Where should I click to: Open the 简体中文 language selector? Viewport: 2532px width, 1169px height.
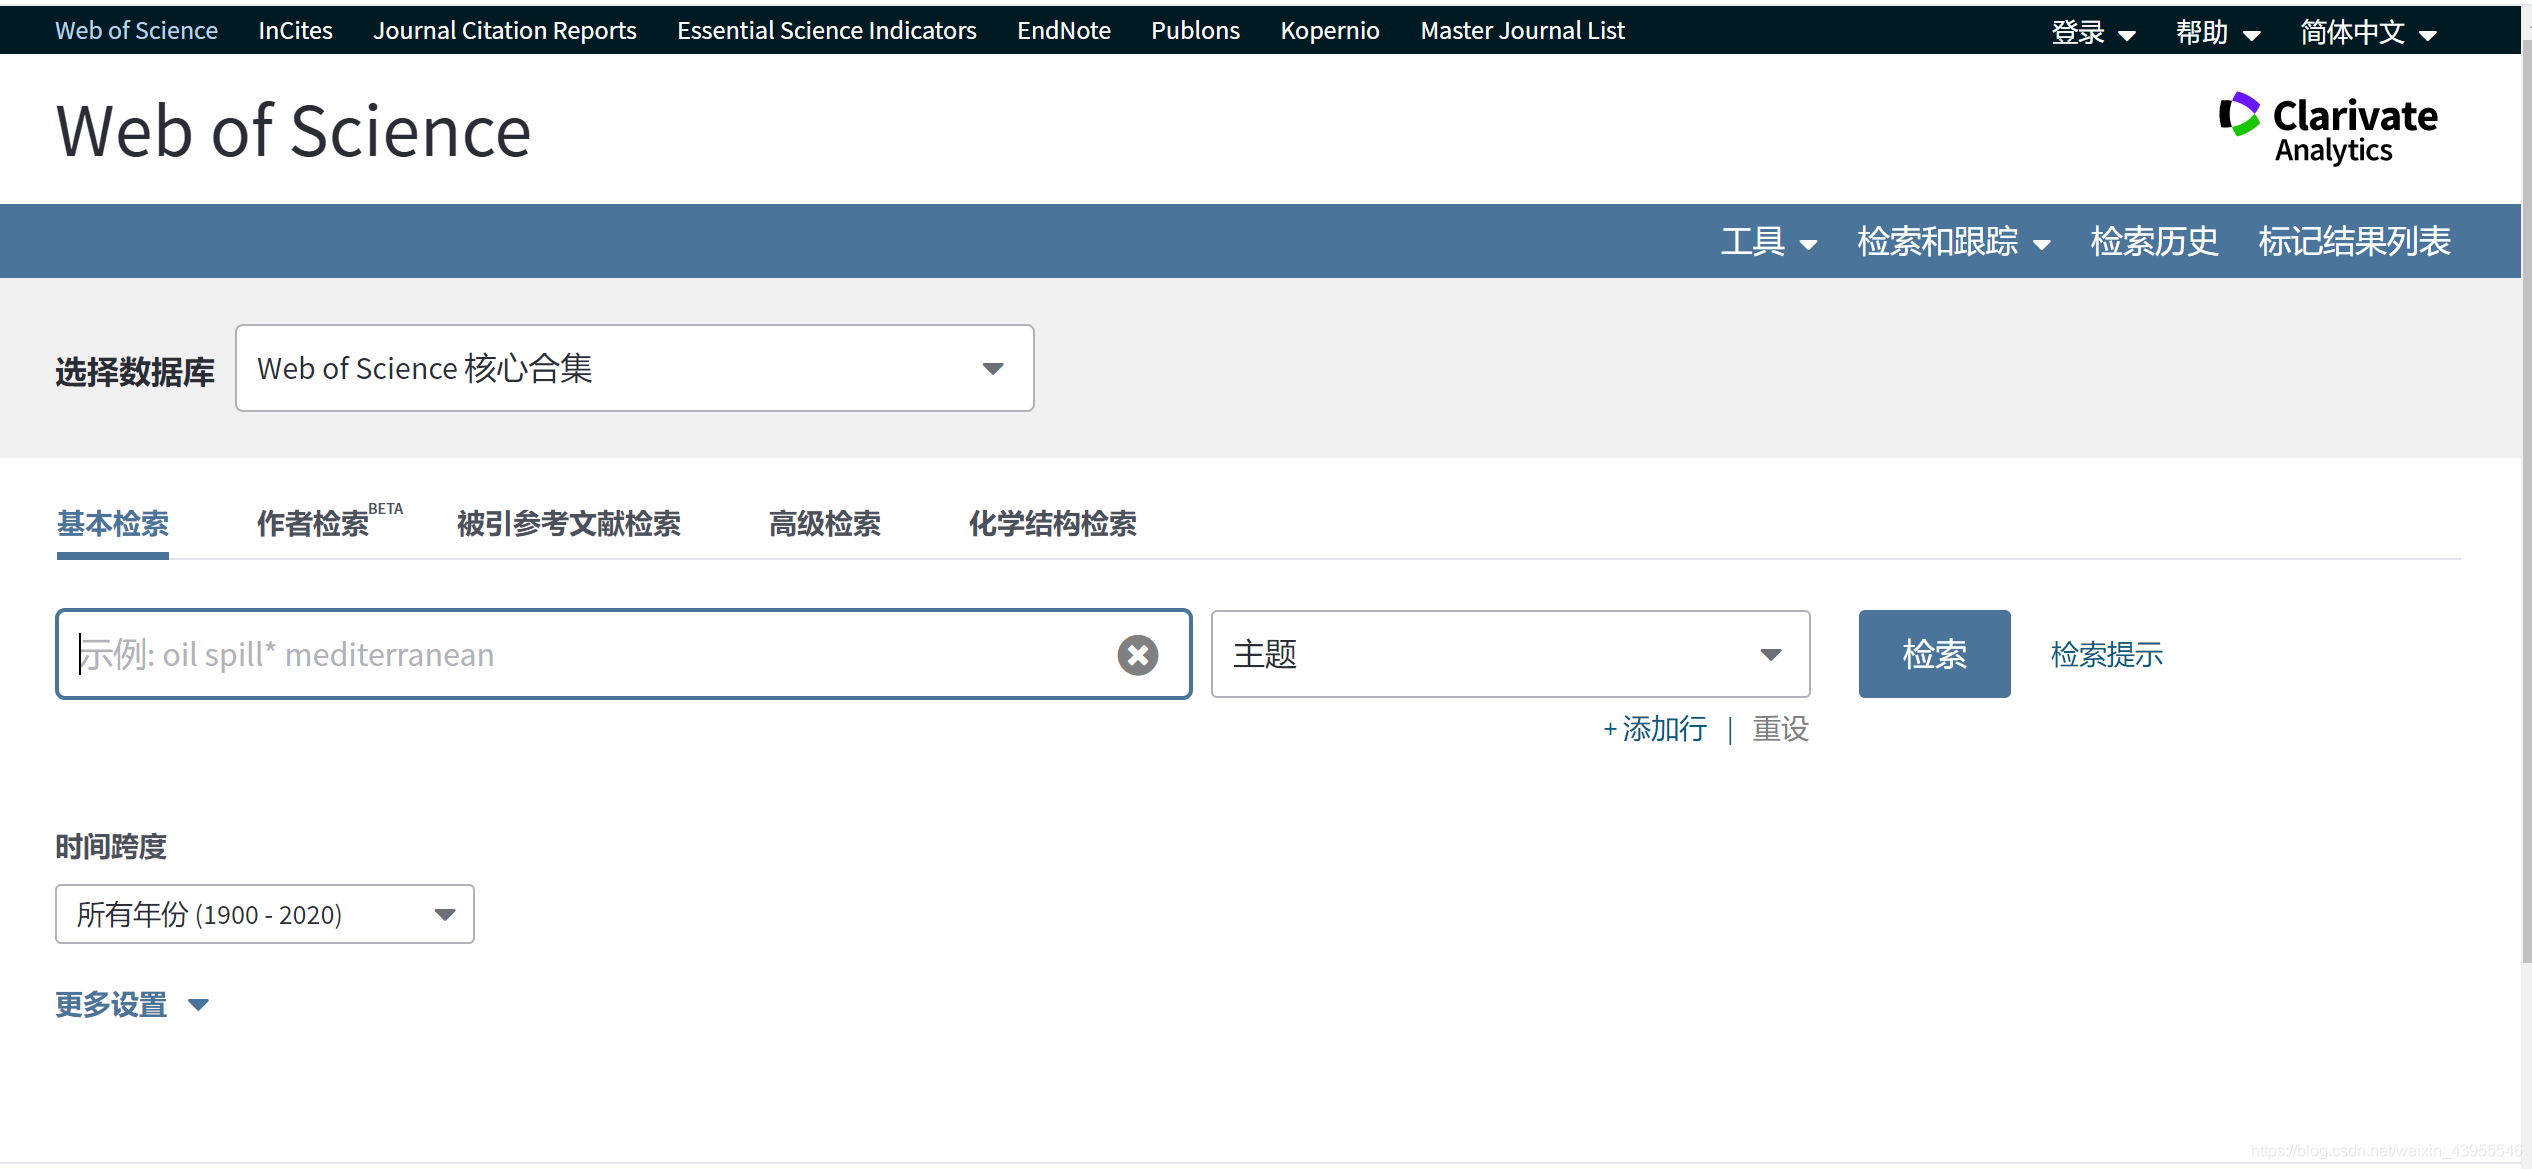pyautogui.click(x=2367, y=32)
